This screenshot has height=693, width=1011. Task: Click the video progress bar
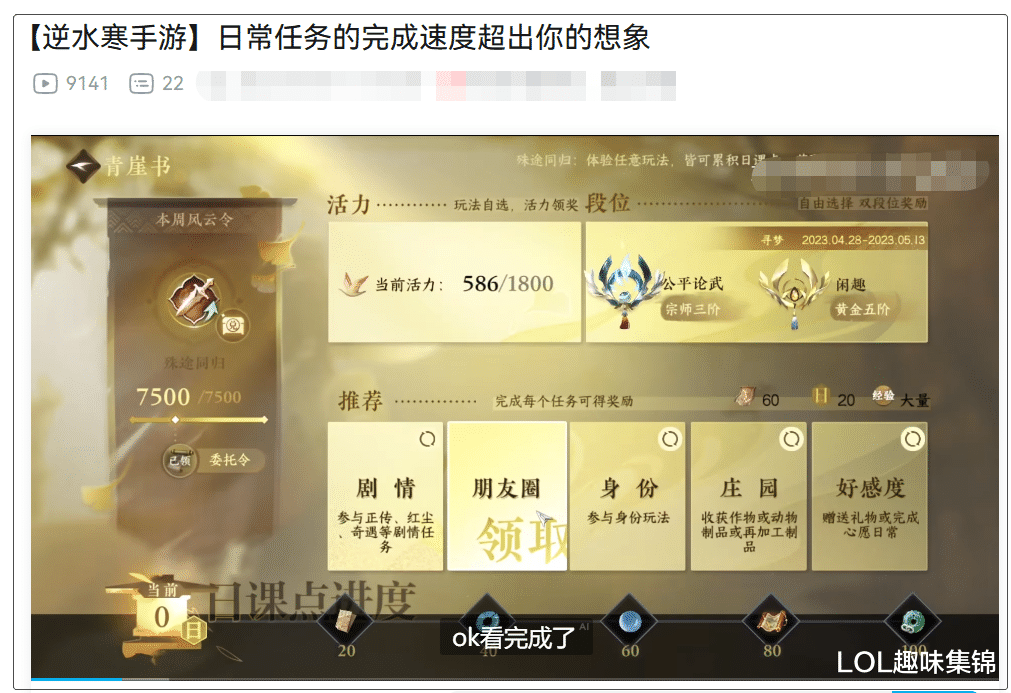(x=515, y=679)
